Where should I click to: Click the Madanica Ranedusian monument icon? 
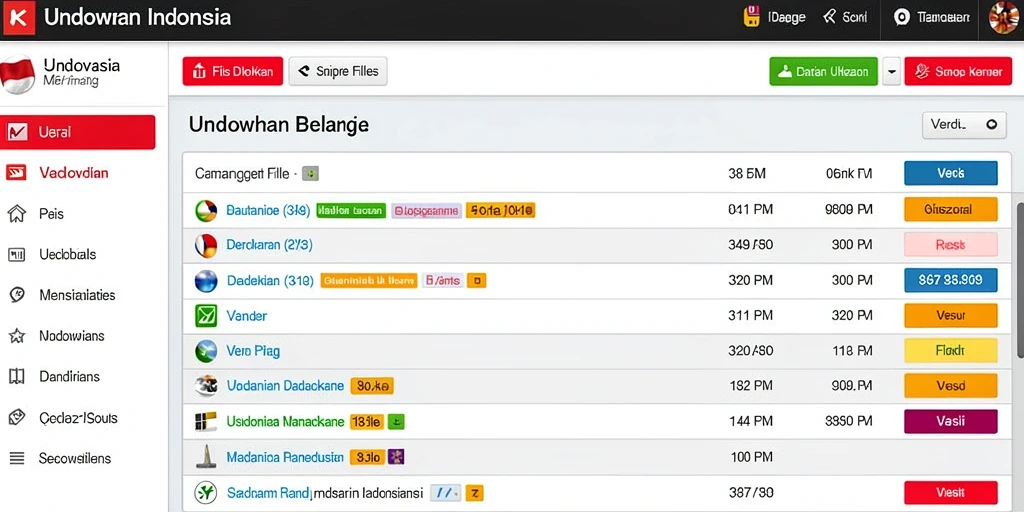(x=206, y=456)
